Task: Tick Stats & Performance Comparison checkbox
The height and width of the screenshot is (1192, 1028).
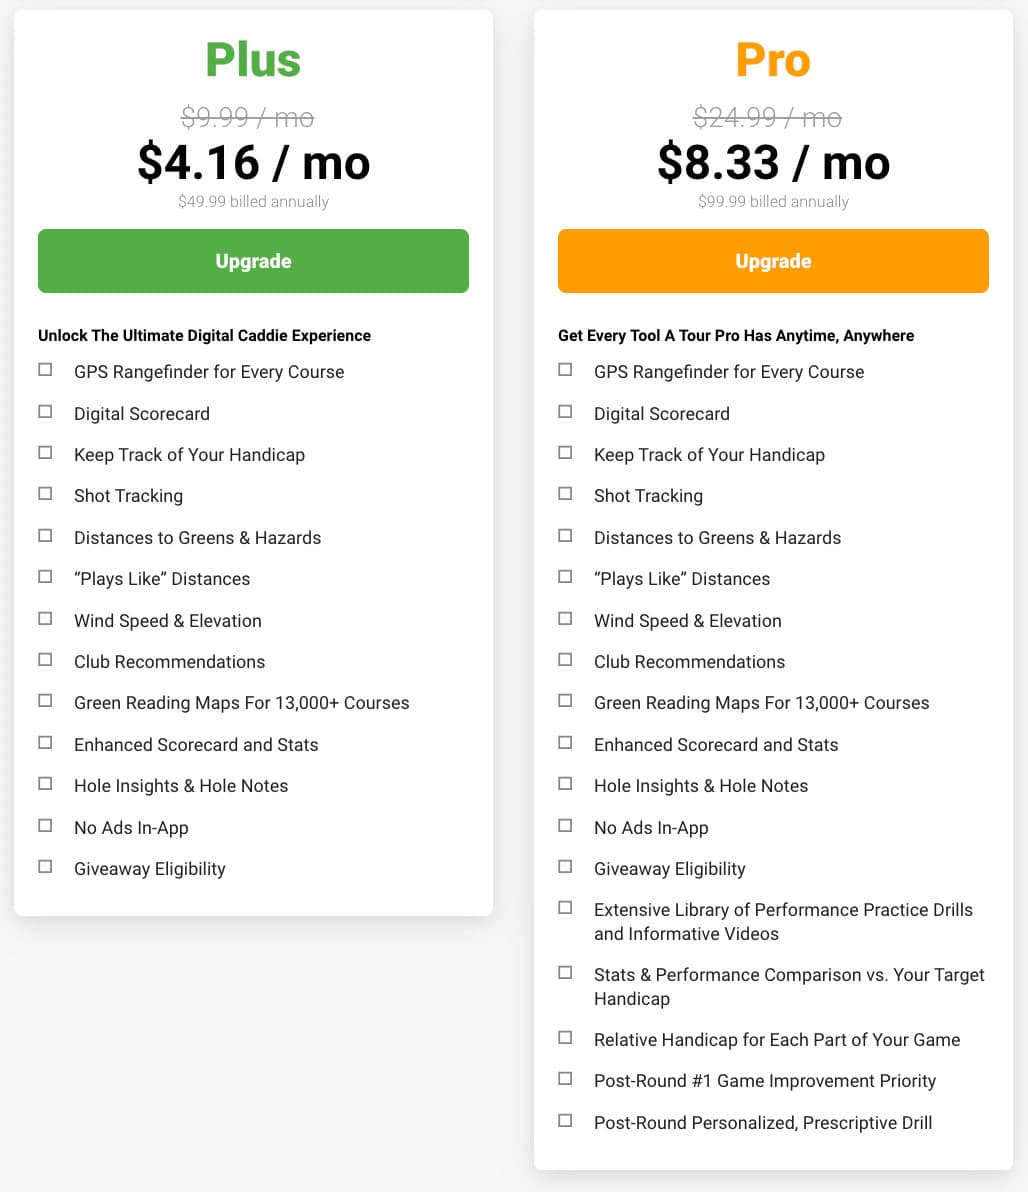Action: 565,973
